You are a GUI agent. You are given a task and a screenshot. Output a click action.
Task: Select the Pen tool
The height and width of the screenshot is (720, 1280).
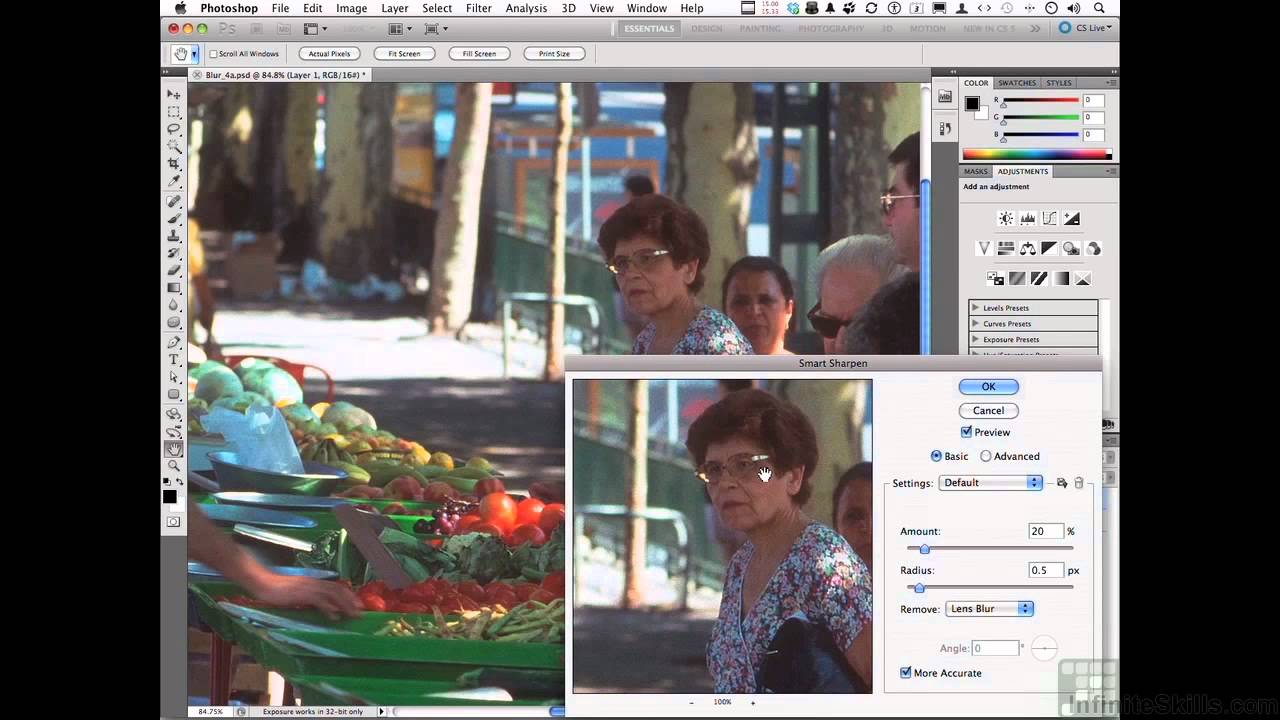[x=174, y=342]
